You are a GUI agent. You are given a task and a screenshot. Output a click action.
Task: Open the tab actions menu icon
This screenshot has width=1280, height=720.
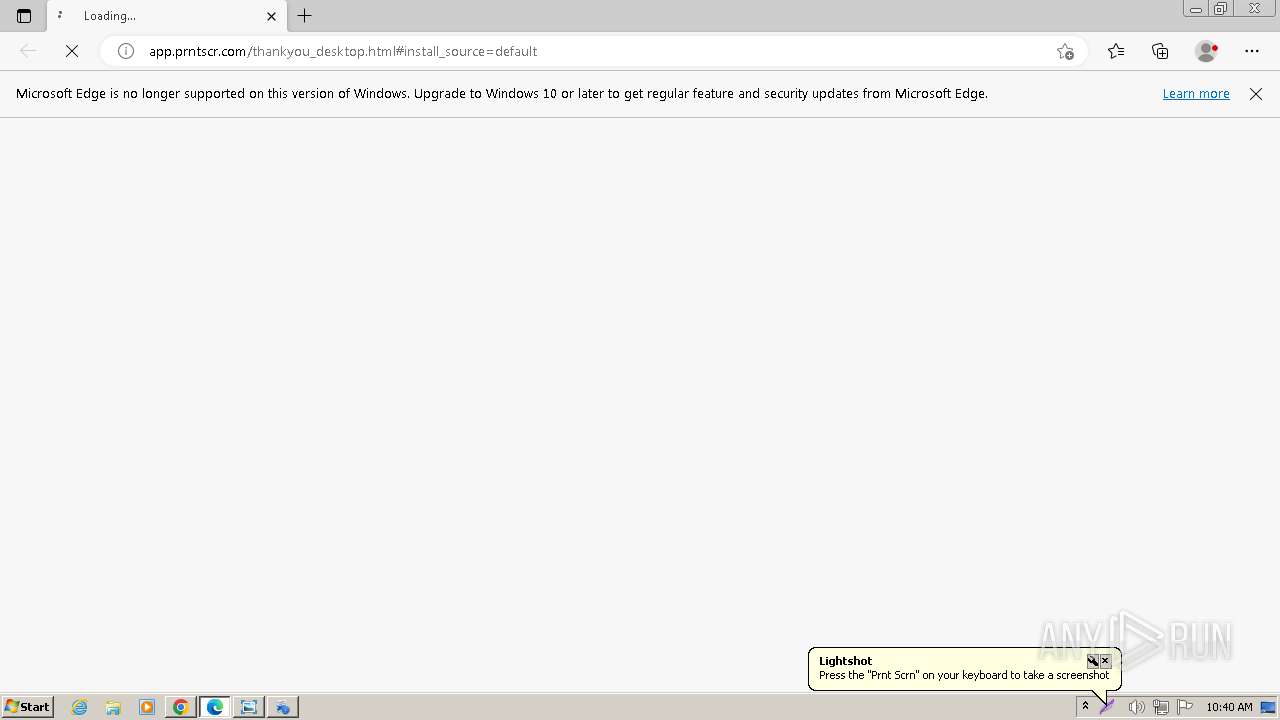[24, 16]
